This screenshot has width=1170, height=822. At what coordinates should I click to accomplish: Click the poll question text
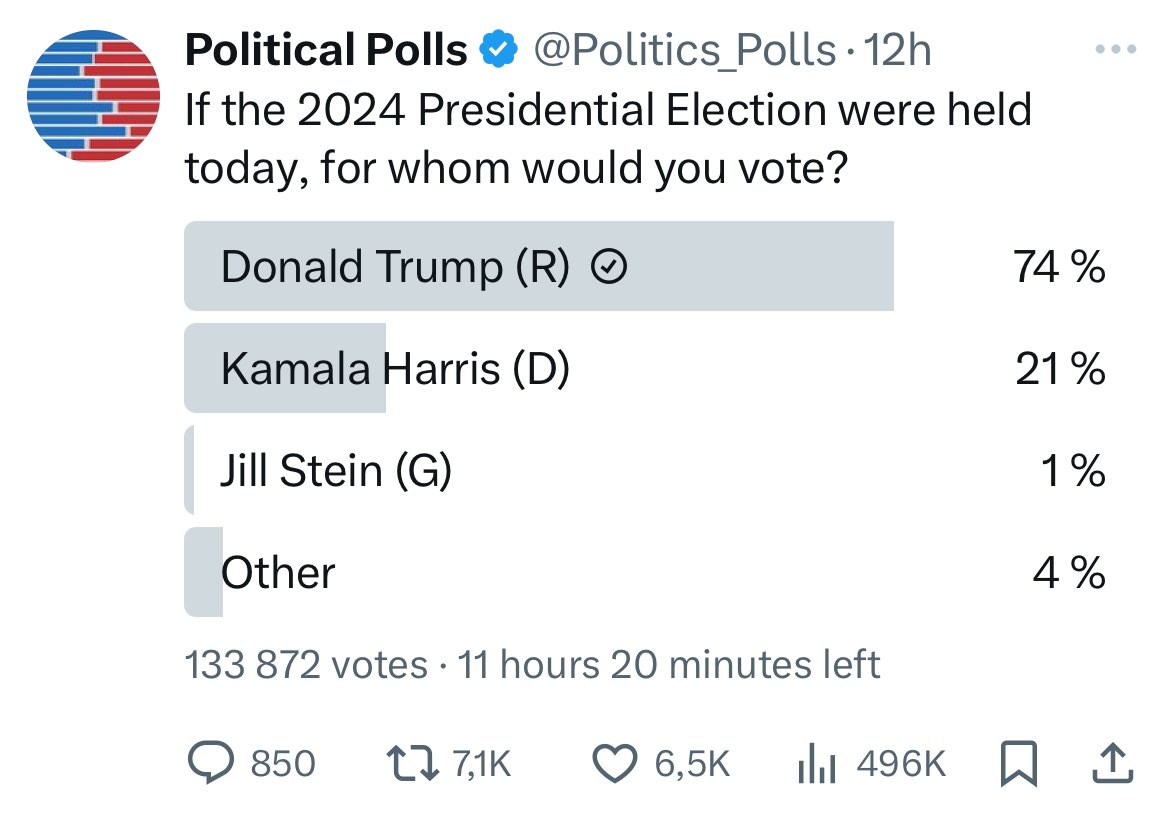coord(608,139)
